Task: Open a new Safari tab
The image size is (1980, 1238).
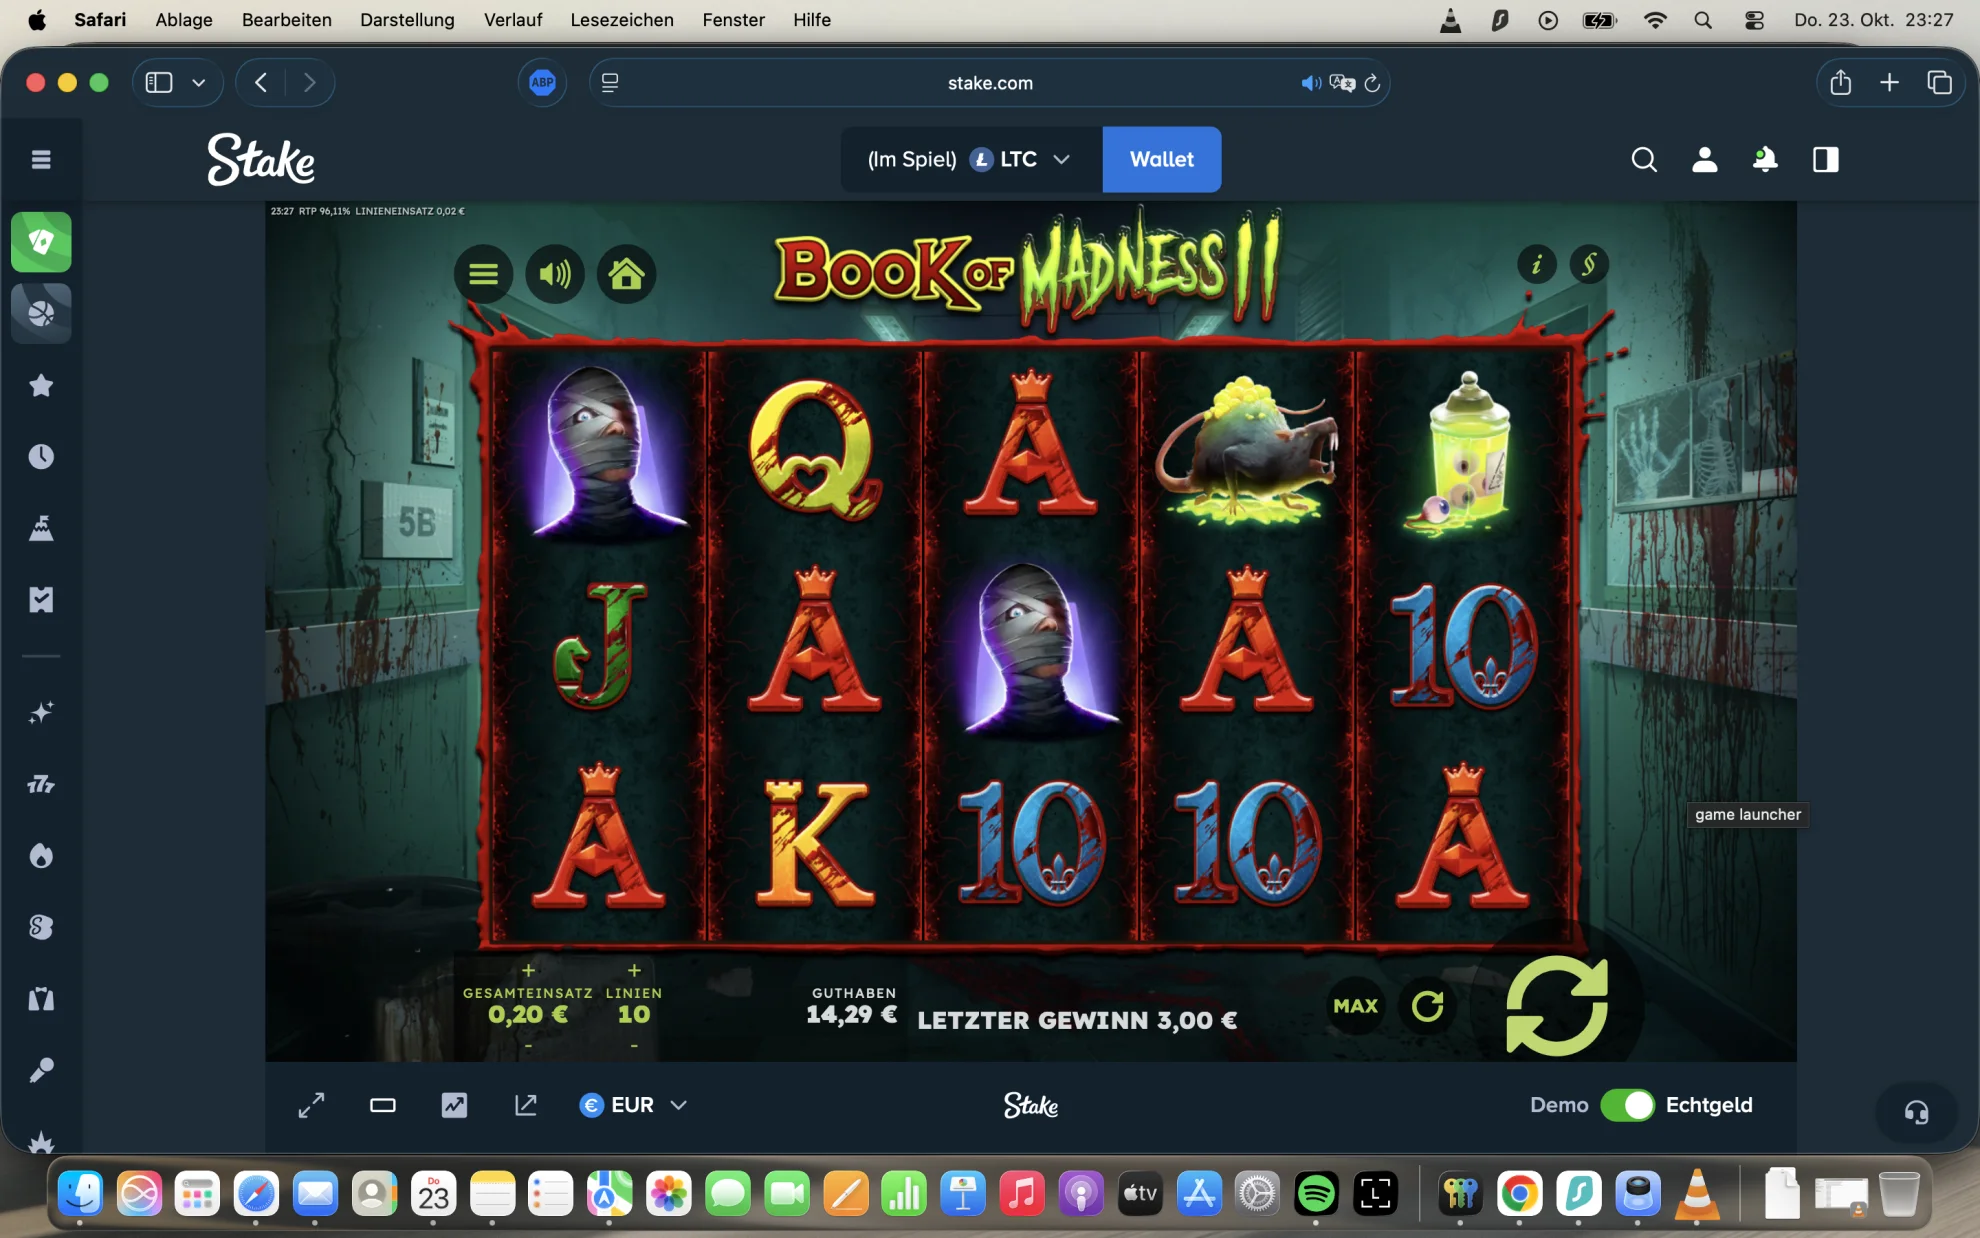Action: coord(1889,83)
